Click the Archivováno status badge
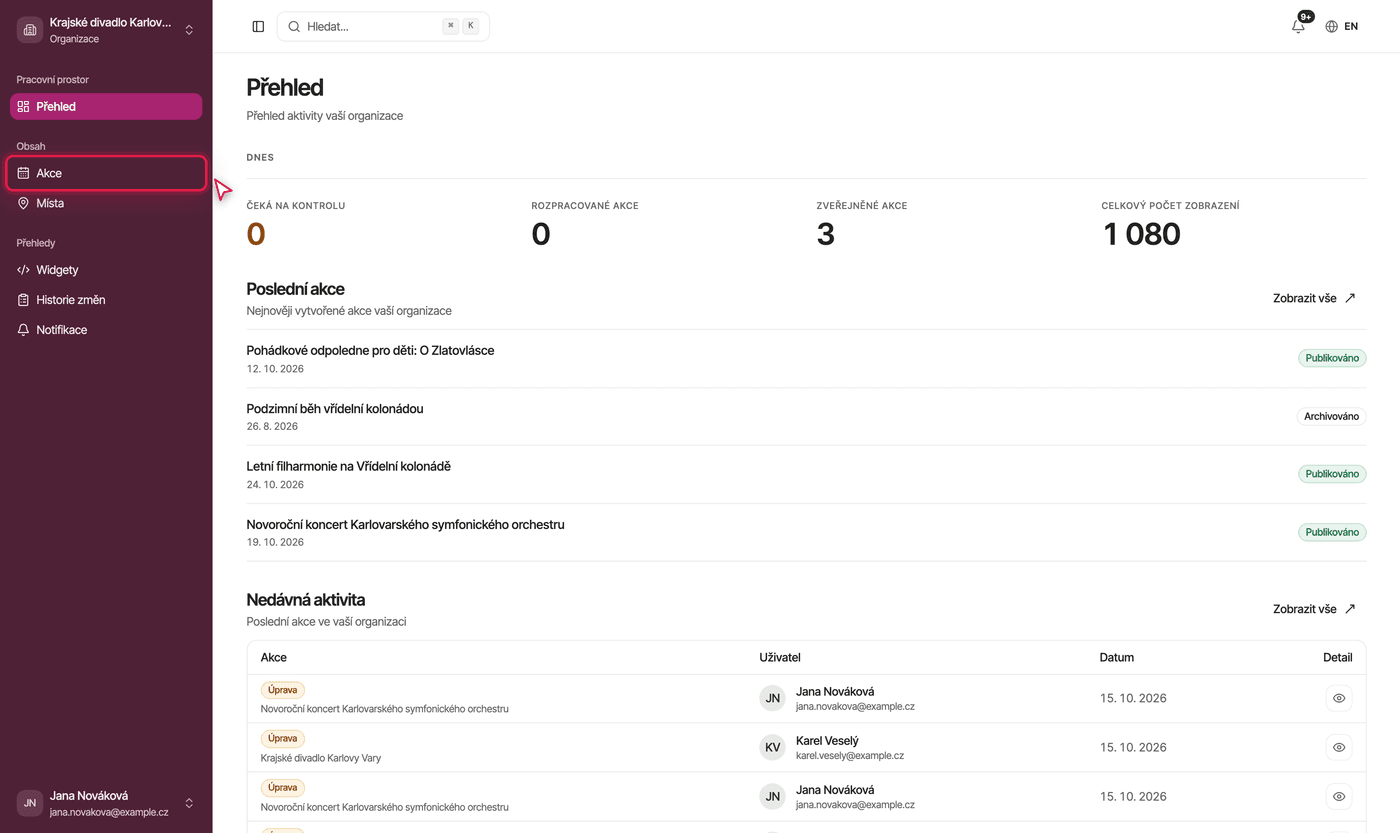This screenshot has width=1400, height=833. tap(1331, 416)
